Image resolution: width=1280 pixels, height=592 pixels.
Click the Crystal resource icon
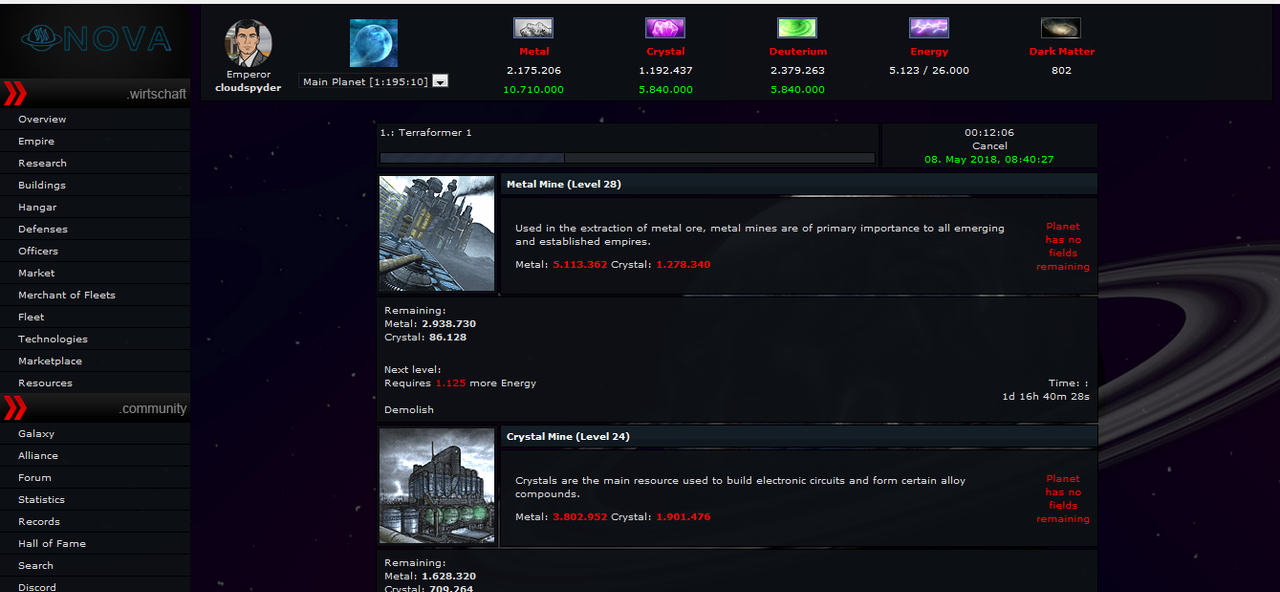[x=665, y=28]
